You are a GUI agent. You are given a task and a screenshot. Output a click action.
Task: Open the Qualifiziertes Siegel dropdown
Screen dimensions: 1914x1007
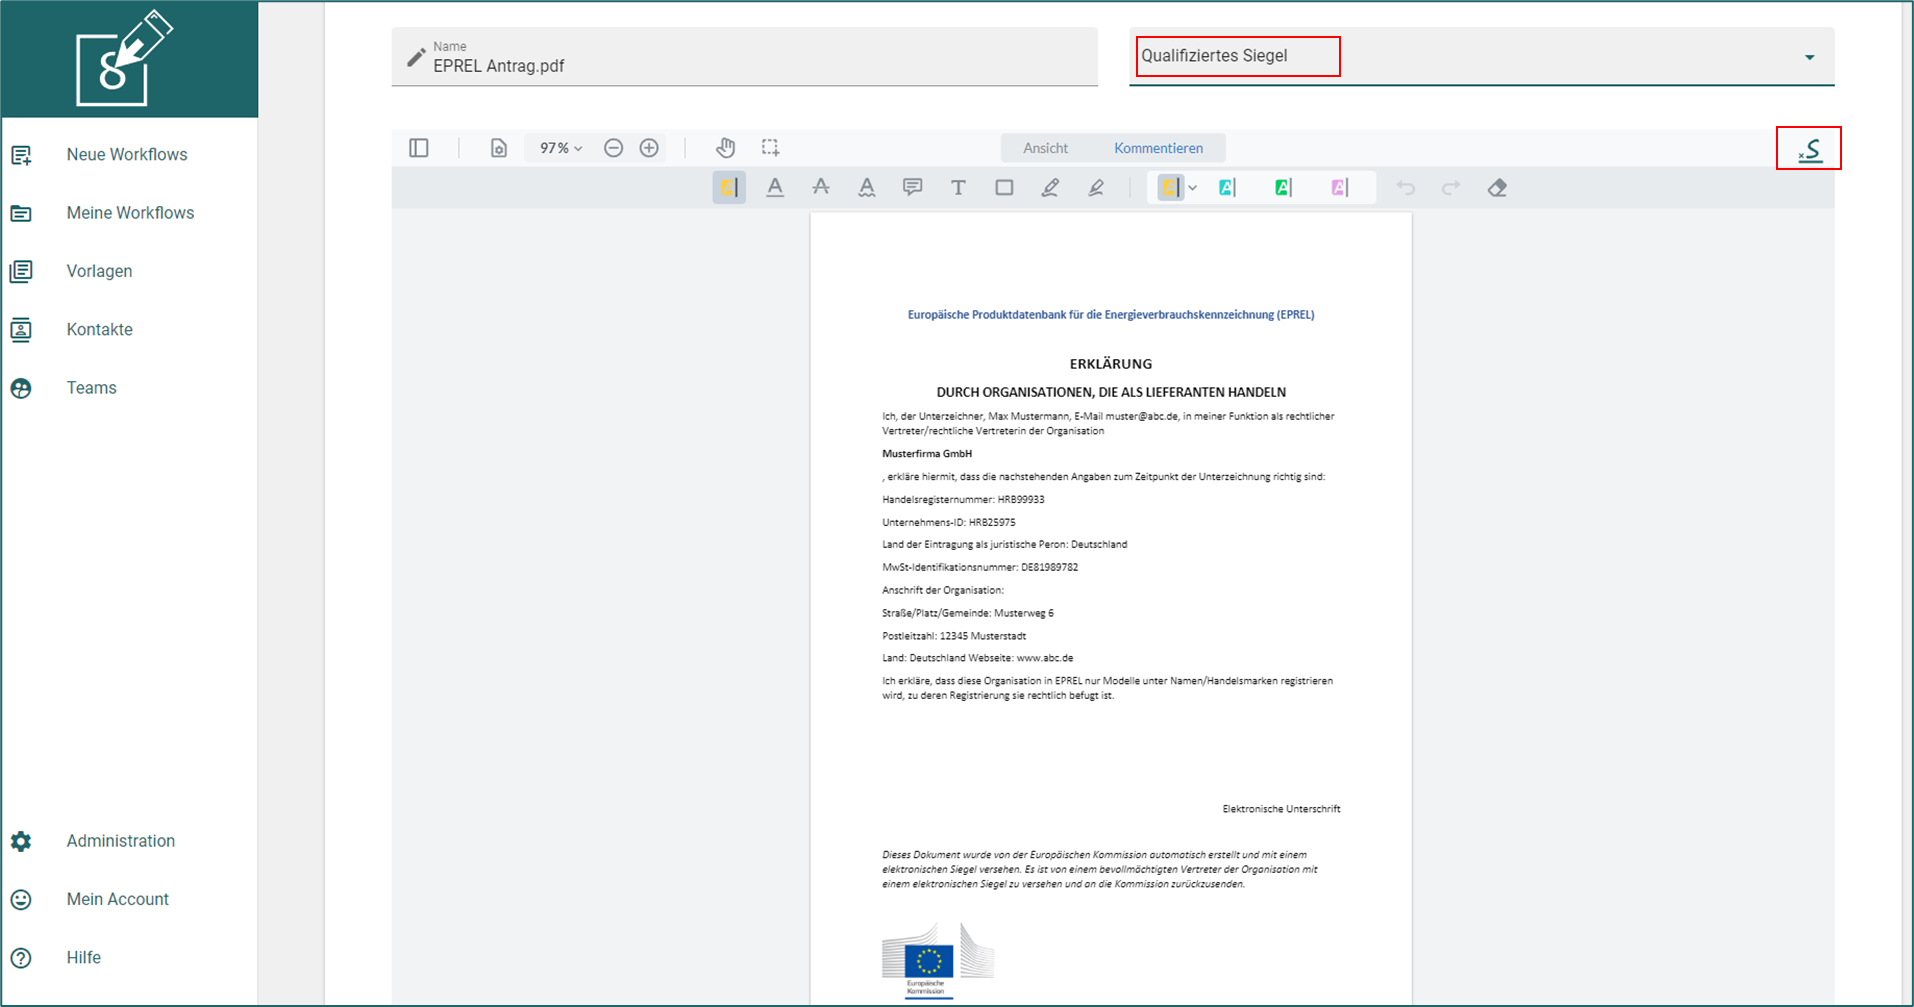pos(1482,57)
